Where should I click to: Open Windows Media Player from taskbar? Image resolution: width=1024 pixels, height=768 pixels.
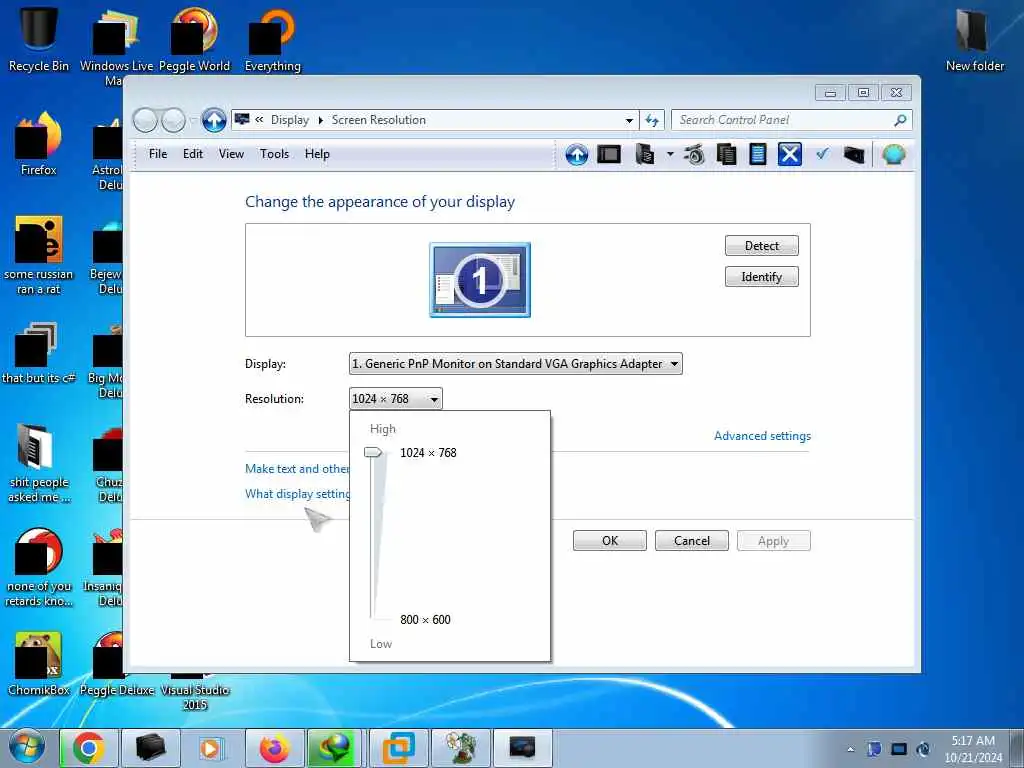click(212, 748)
